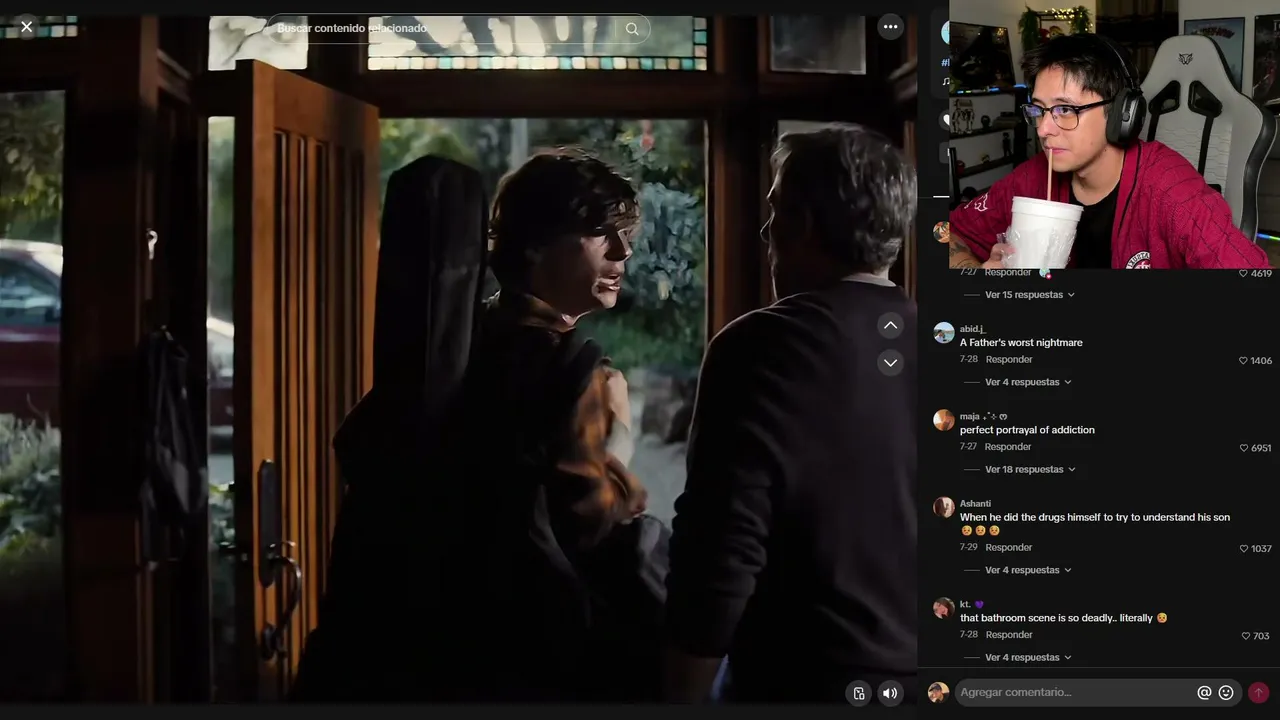
Task: Open Ashanti's profile from username
Action: point(975,503)
